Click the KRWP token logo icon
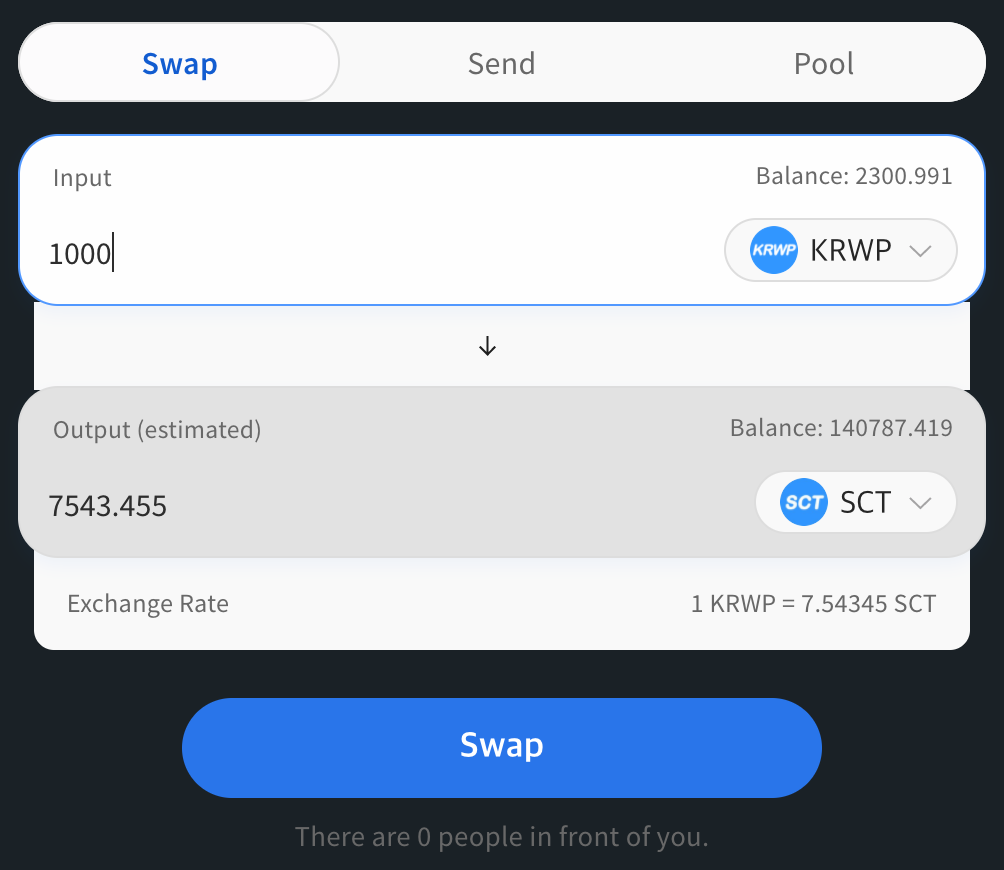The width and height of the screenshot is (1004, 870). (x=773, y=250)
